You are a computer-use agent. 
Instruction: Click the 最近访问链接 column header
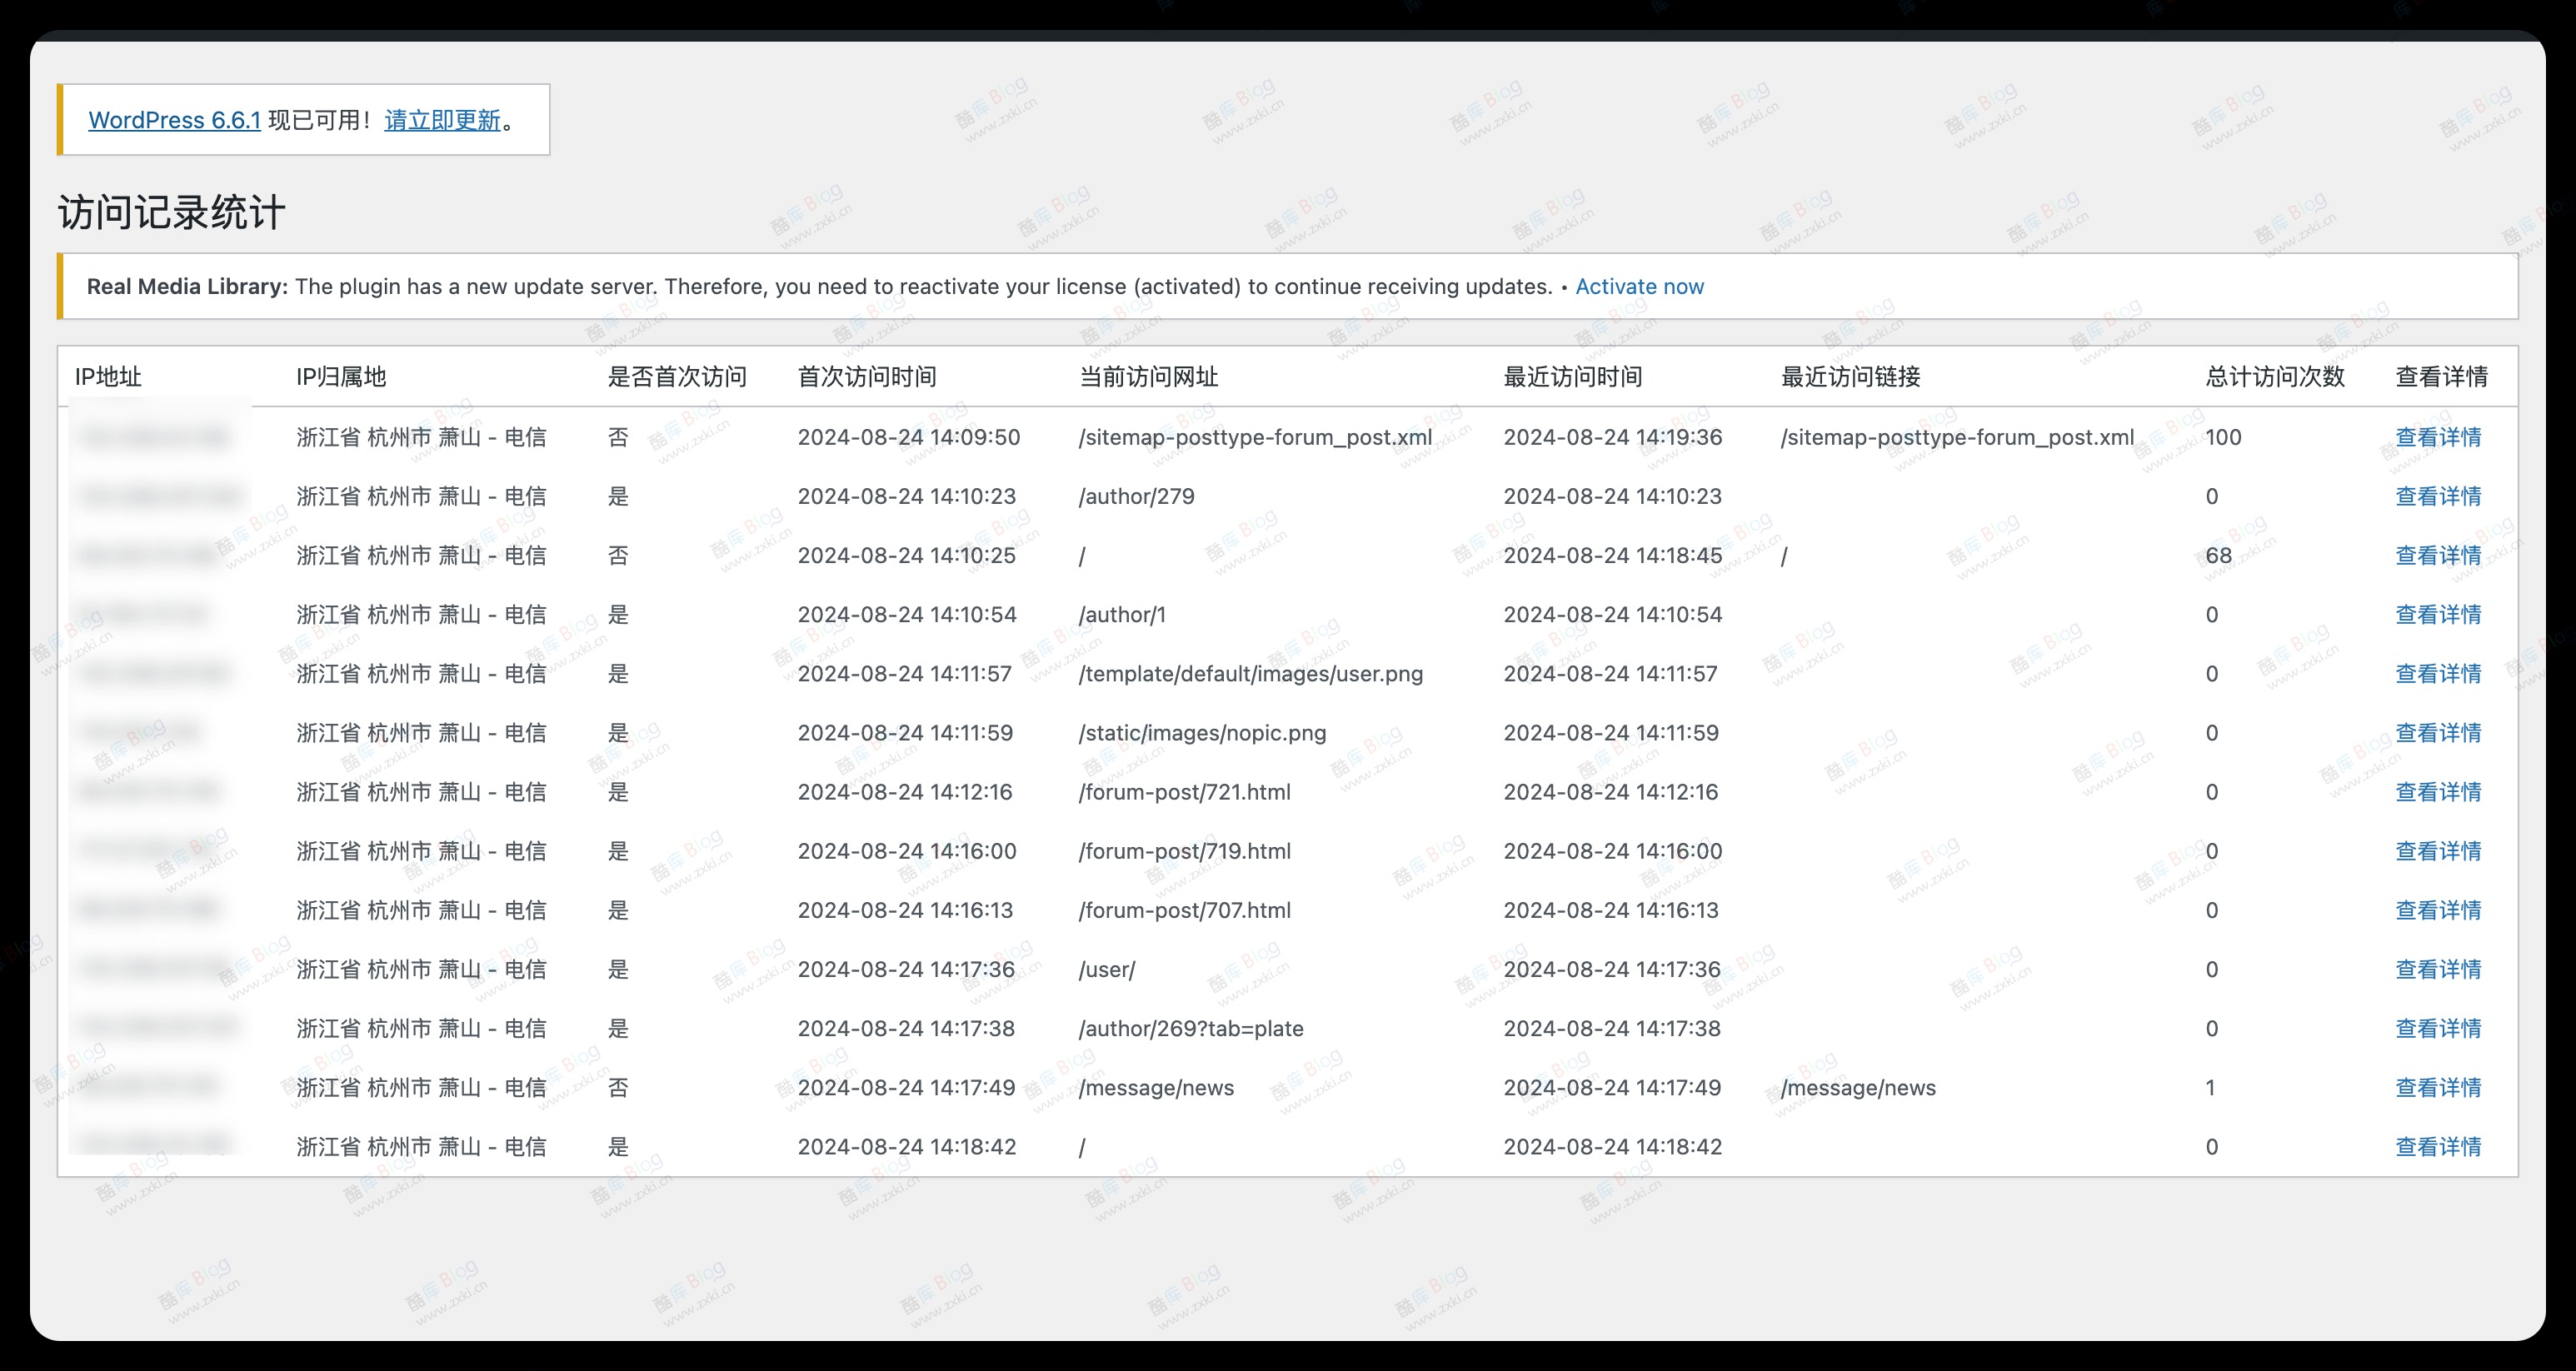pos(1850,377)
